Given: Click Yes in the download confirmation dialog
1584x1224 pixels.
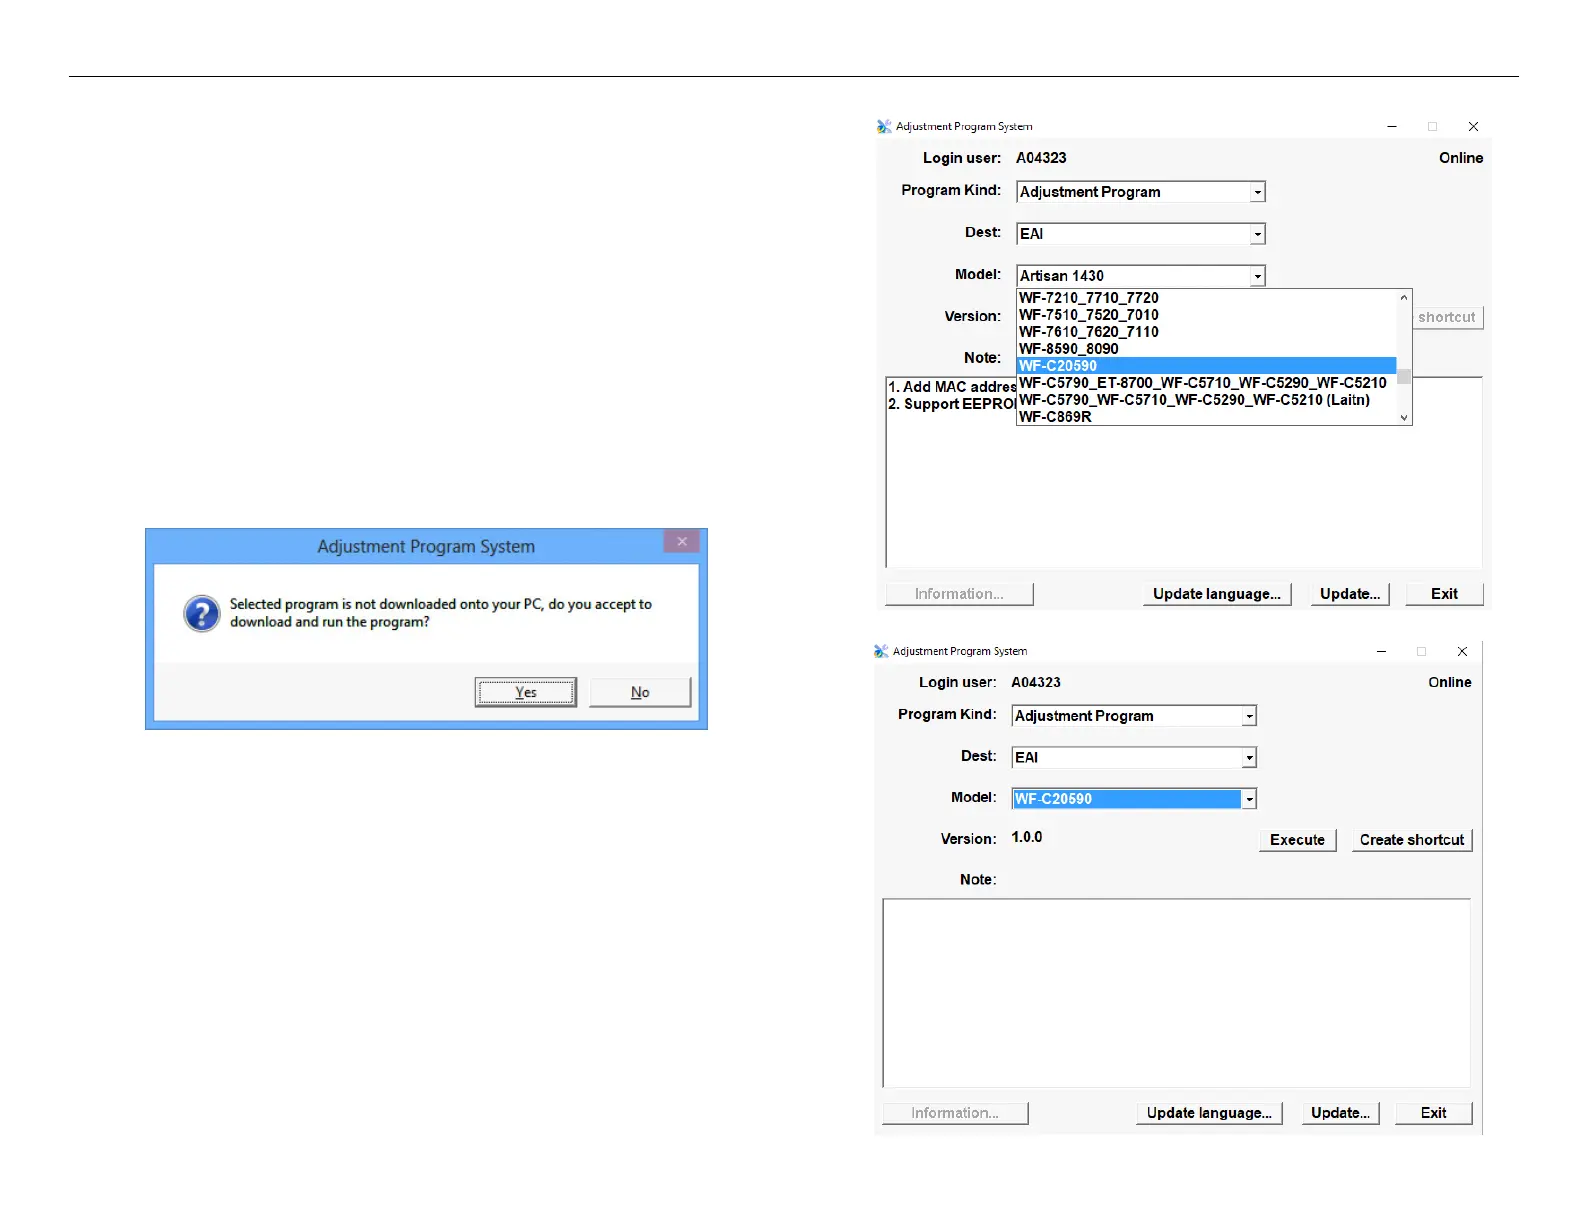Looking at the screenshot, I should 525,692.
